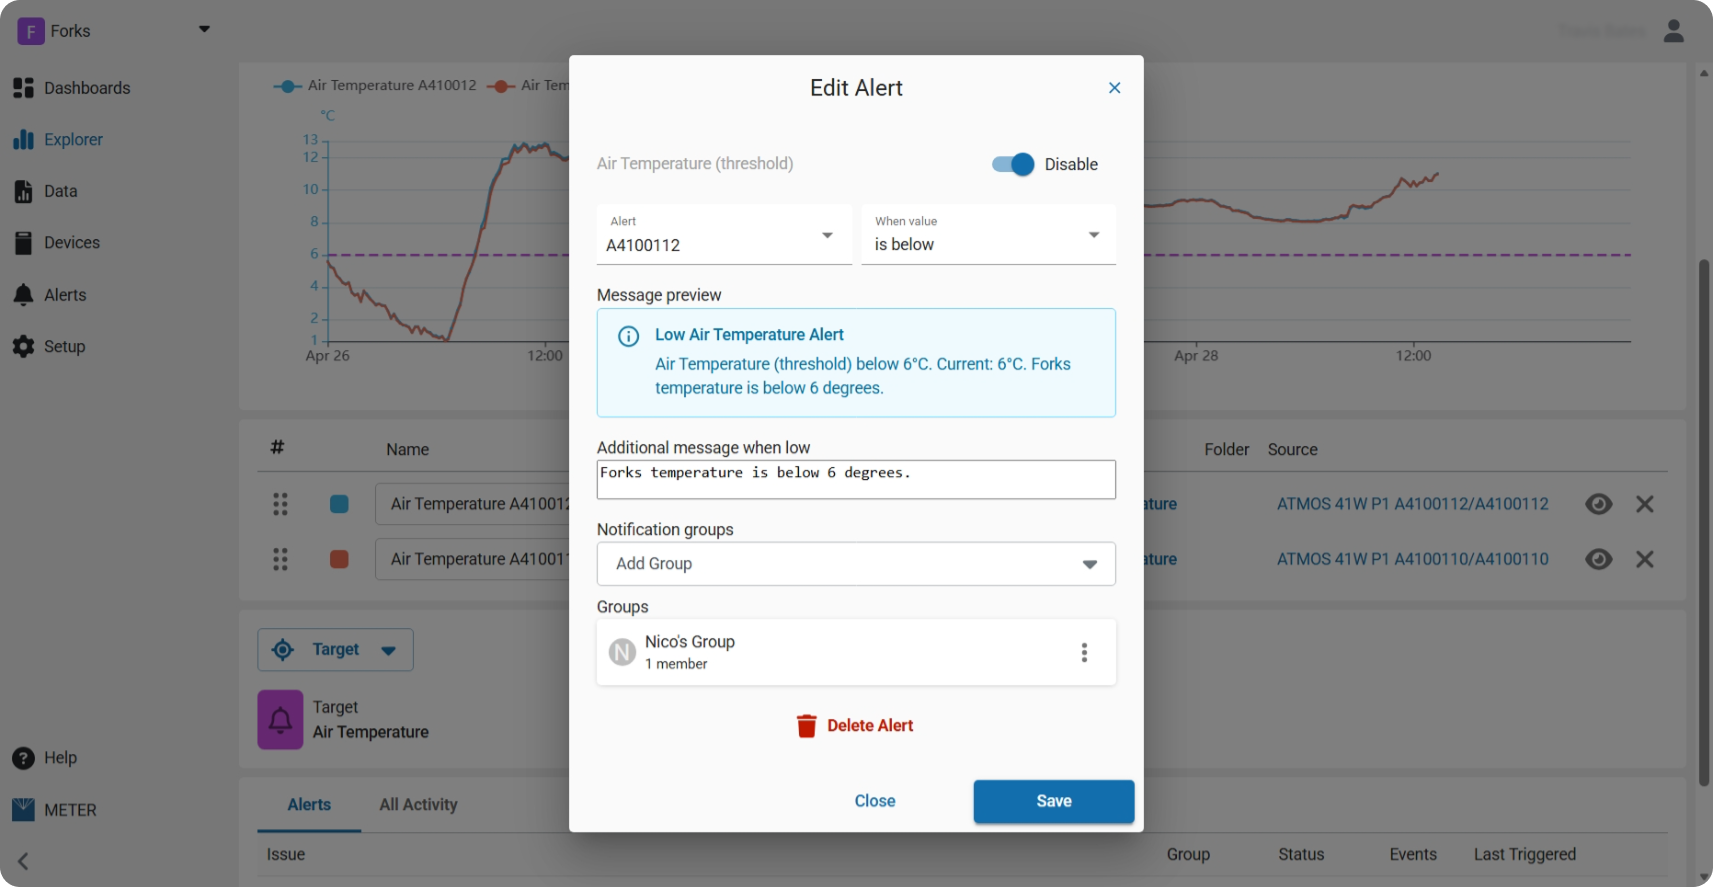The height and width of the screenshot is (887, 1713).
Task: Open the three-dot menu for Nico's Group
Action: click(1084, 653)
